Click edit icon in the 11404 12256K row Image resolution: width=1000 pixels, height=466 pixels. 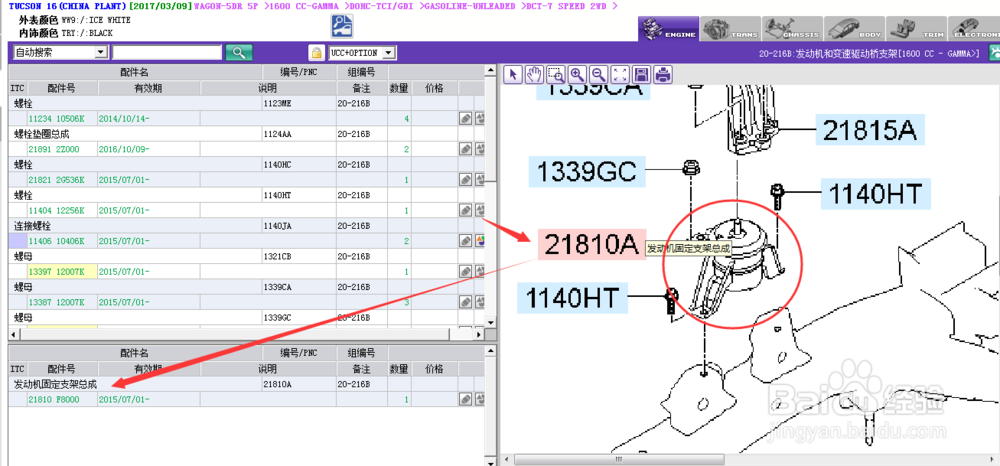tap(466, 210)
